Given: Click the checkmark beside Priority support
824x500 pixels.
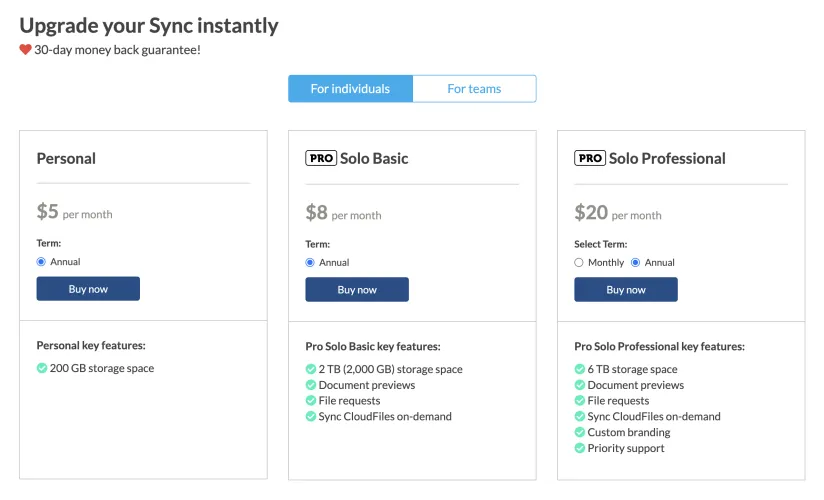Looking at the screenshot, I should point(579,449).
